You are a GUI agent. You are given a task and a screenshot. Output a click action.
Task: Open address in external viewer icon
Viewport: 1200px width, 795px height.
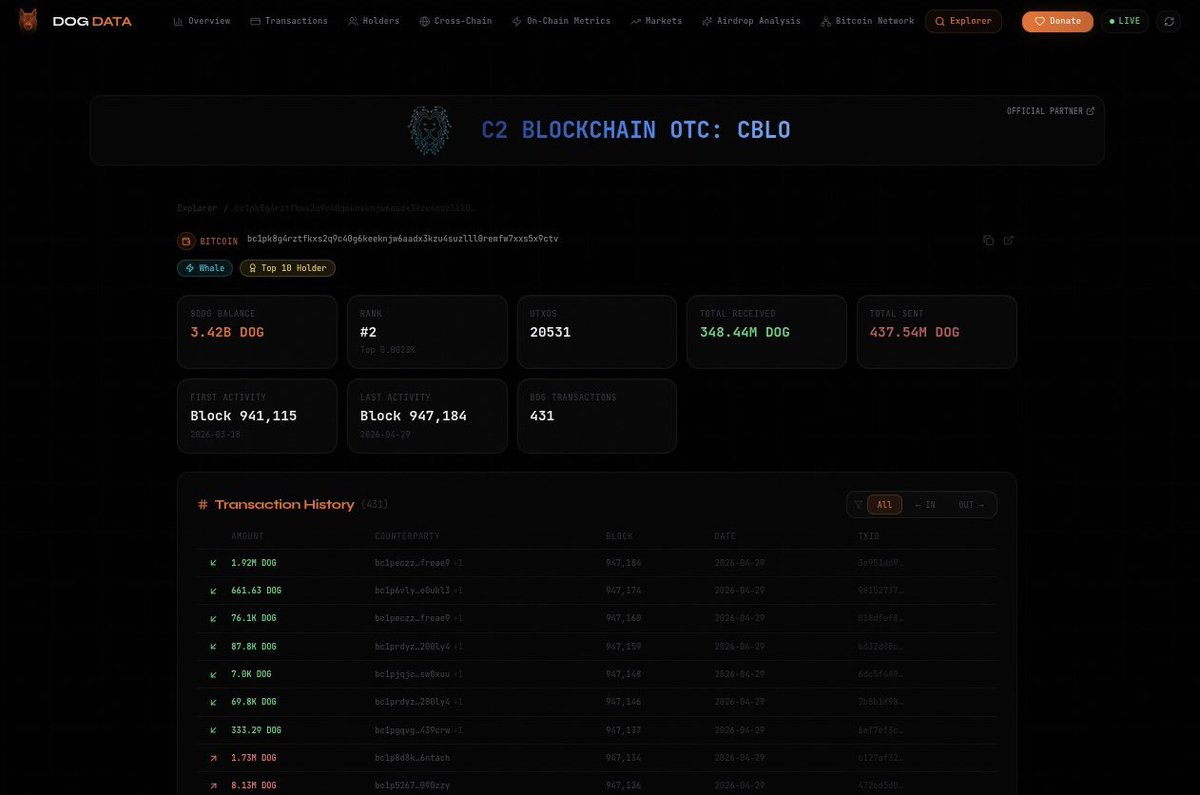(x=1009, y=240)
